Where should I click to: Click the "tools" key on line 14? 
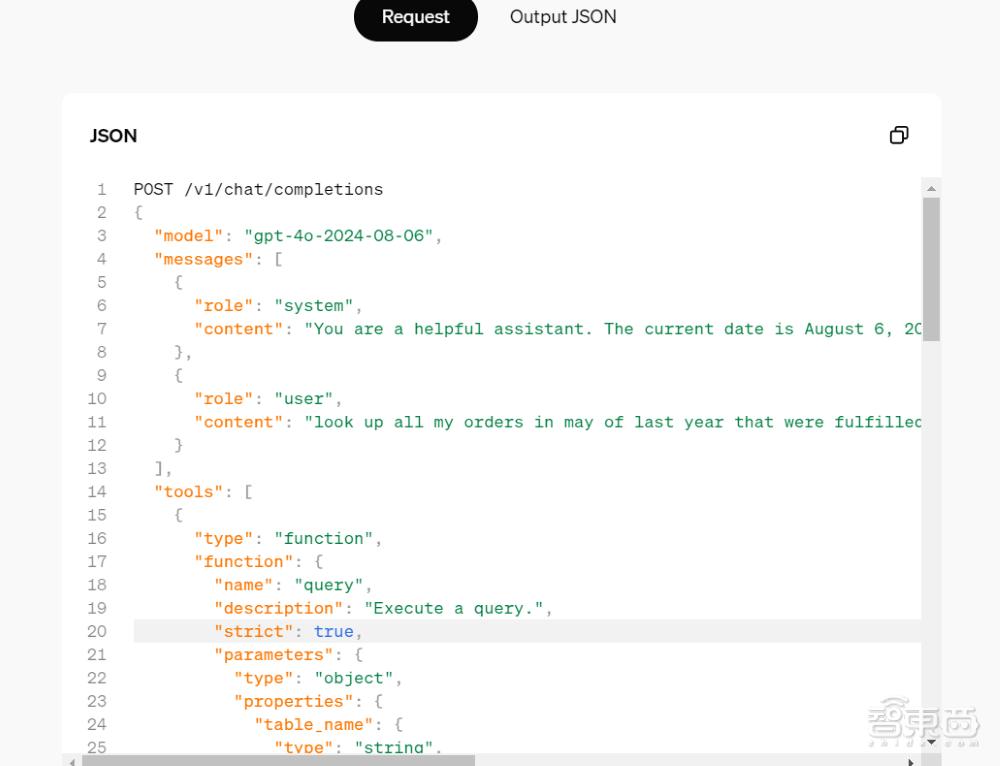click(188, 492)
